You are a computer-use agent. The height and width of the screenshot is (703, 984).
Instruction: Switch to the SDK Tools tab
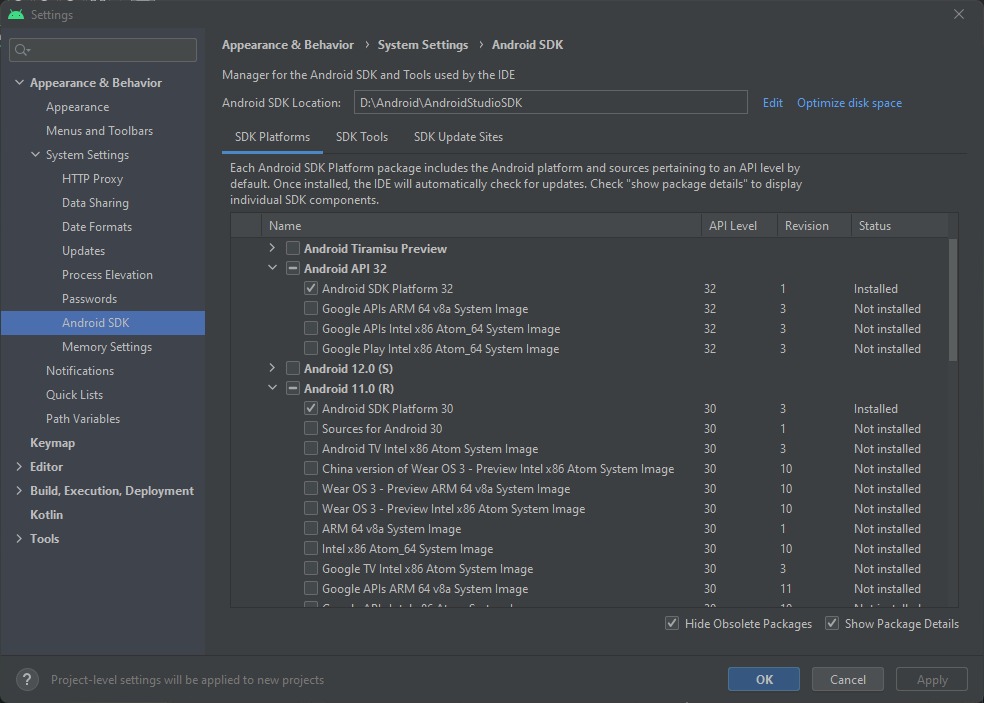[361, 137]
